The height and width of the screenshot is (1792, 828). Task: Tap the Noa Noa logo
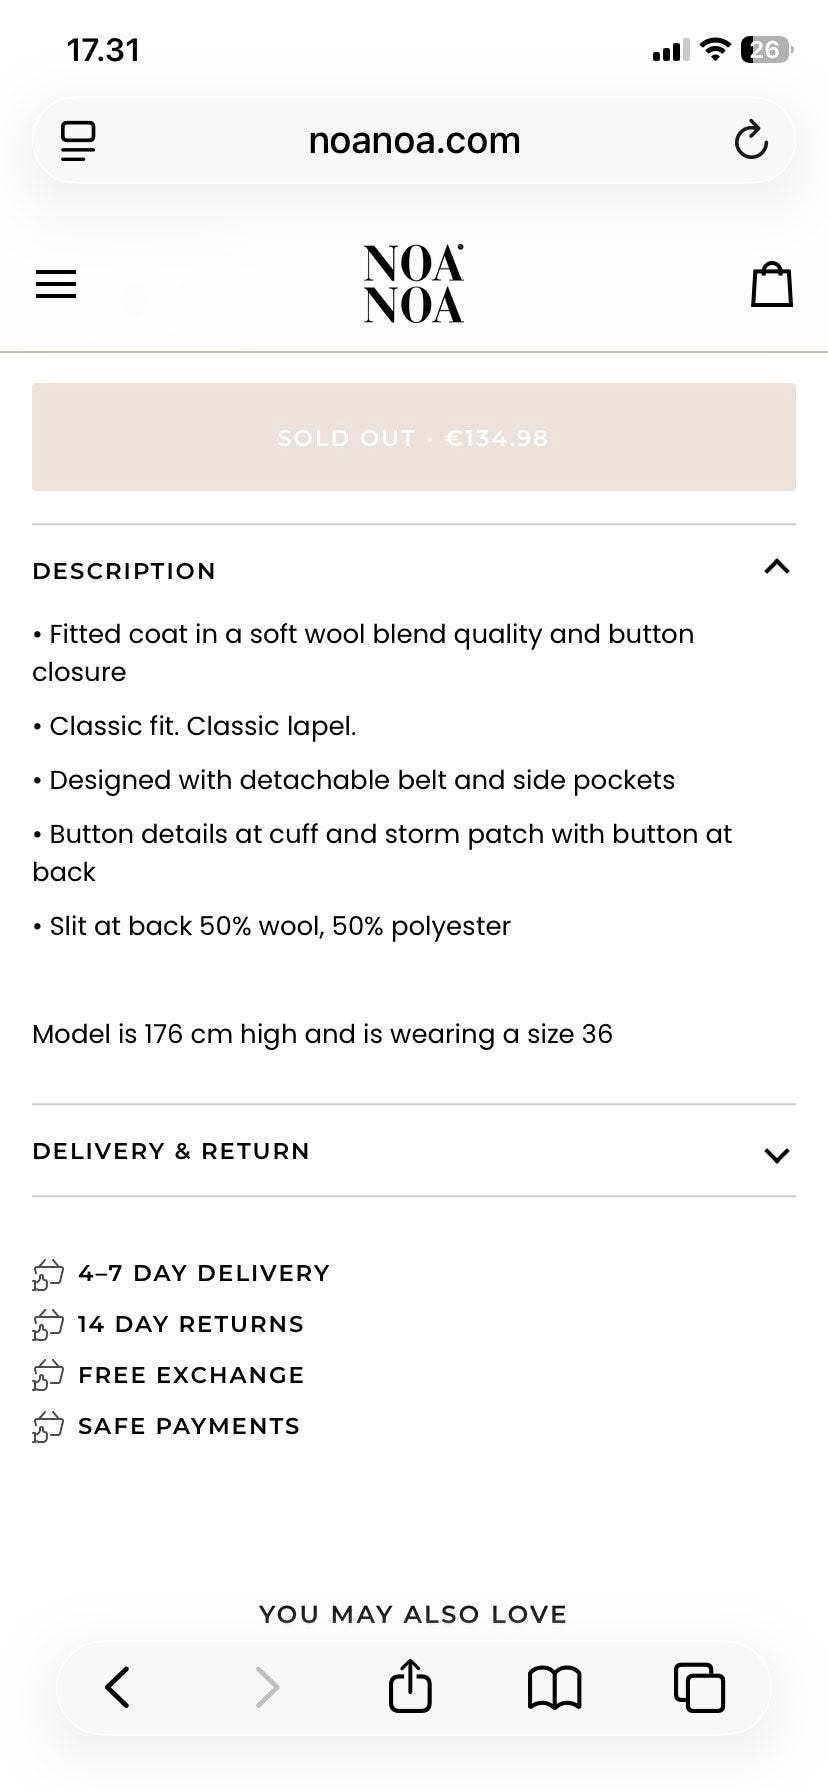click(x=414, y=285)
